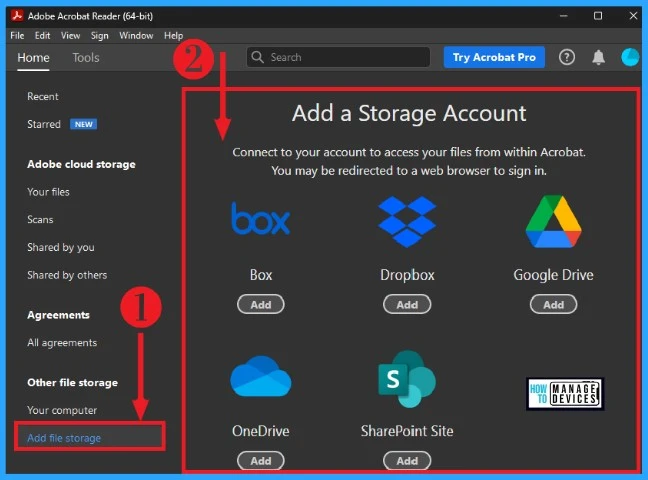Click the SharePoint Site label text
Screen dimensions: 648x480
(x=407, y=431)
